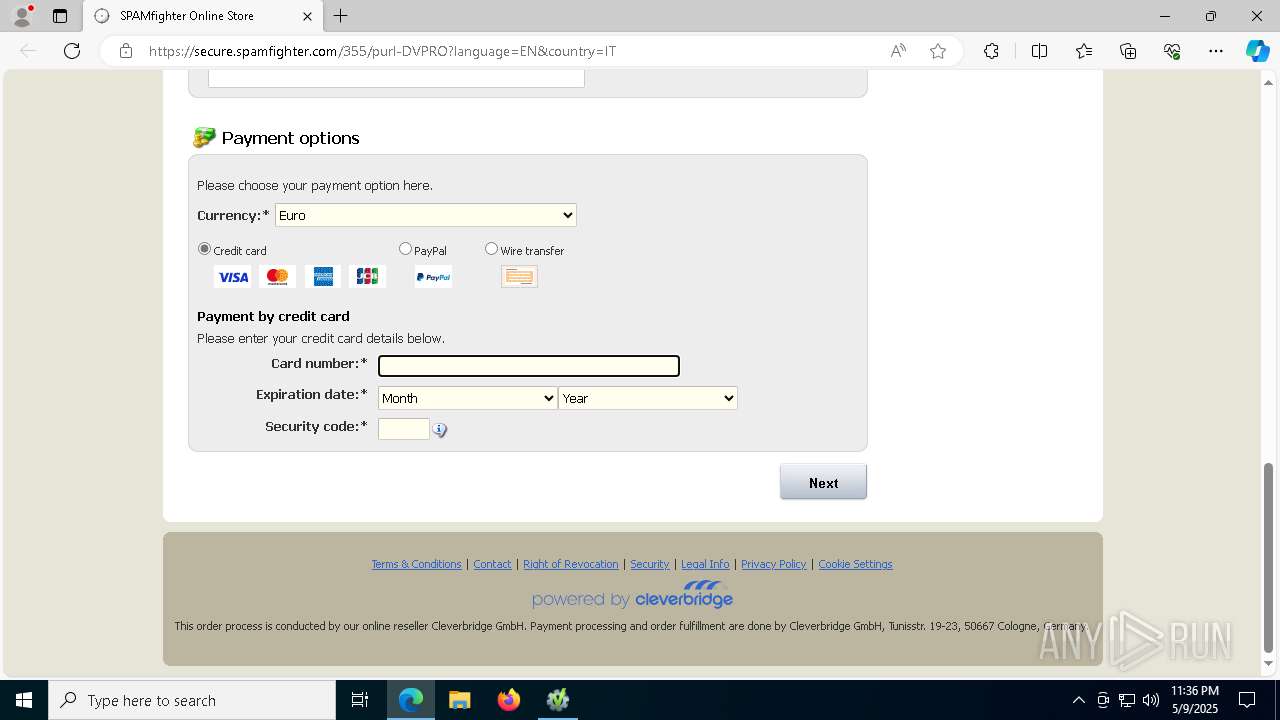Open the Security footer link
Screen dimensions: 1280x720
pyautogui.click(x=649, y=564)
